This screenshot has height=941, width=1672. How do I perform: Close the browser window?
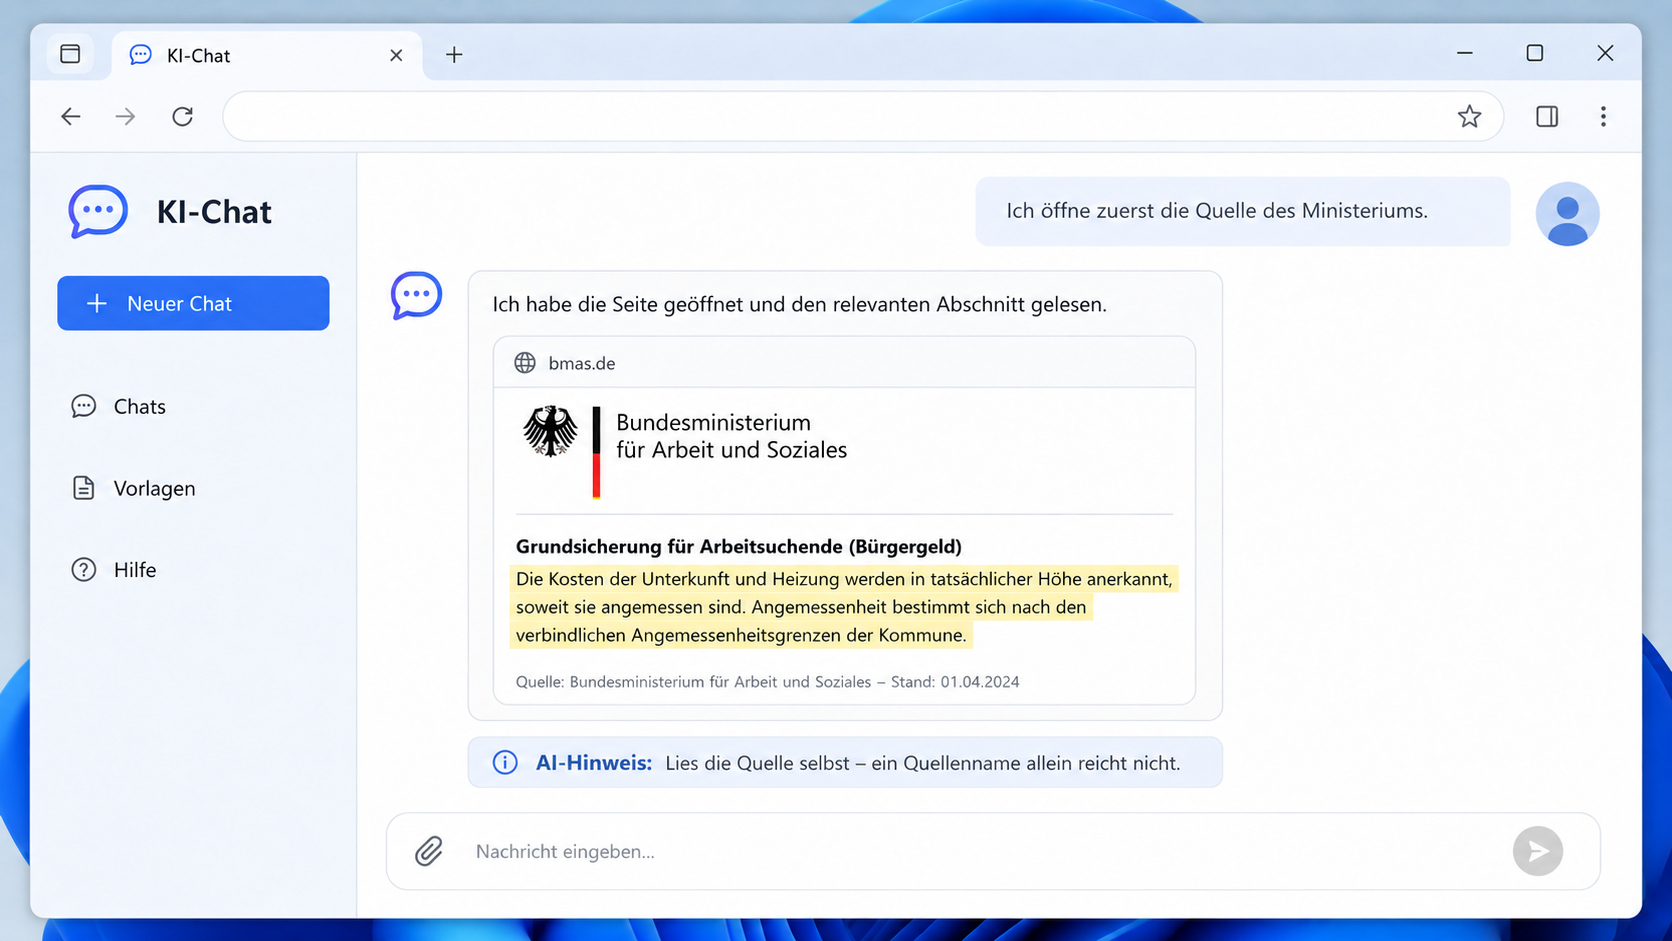[x=1605, y=53]
